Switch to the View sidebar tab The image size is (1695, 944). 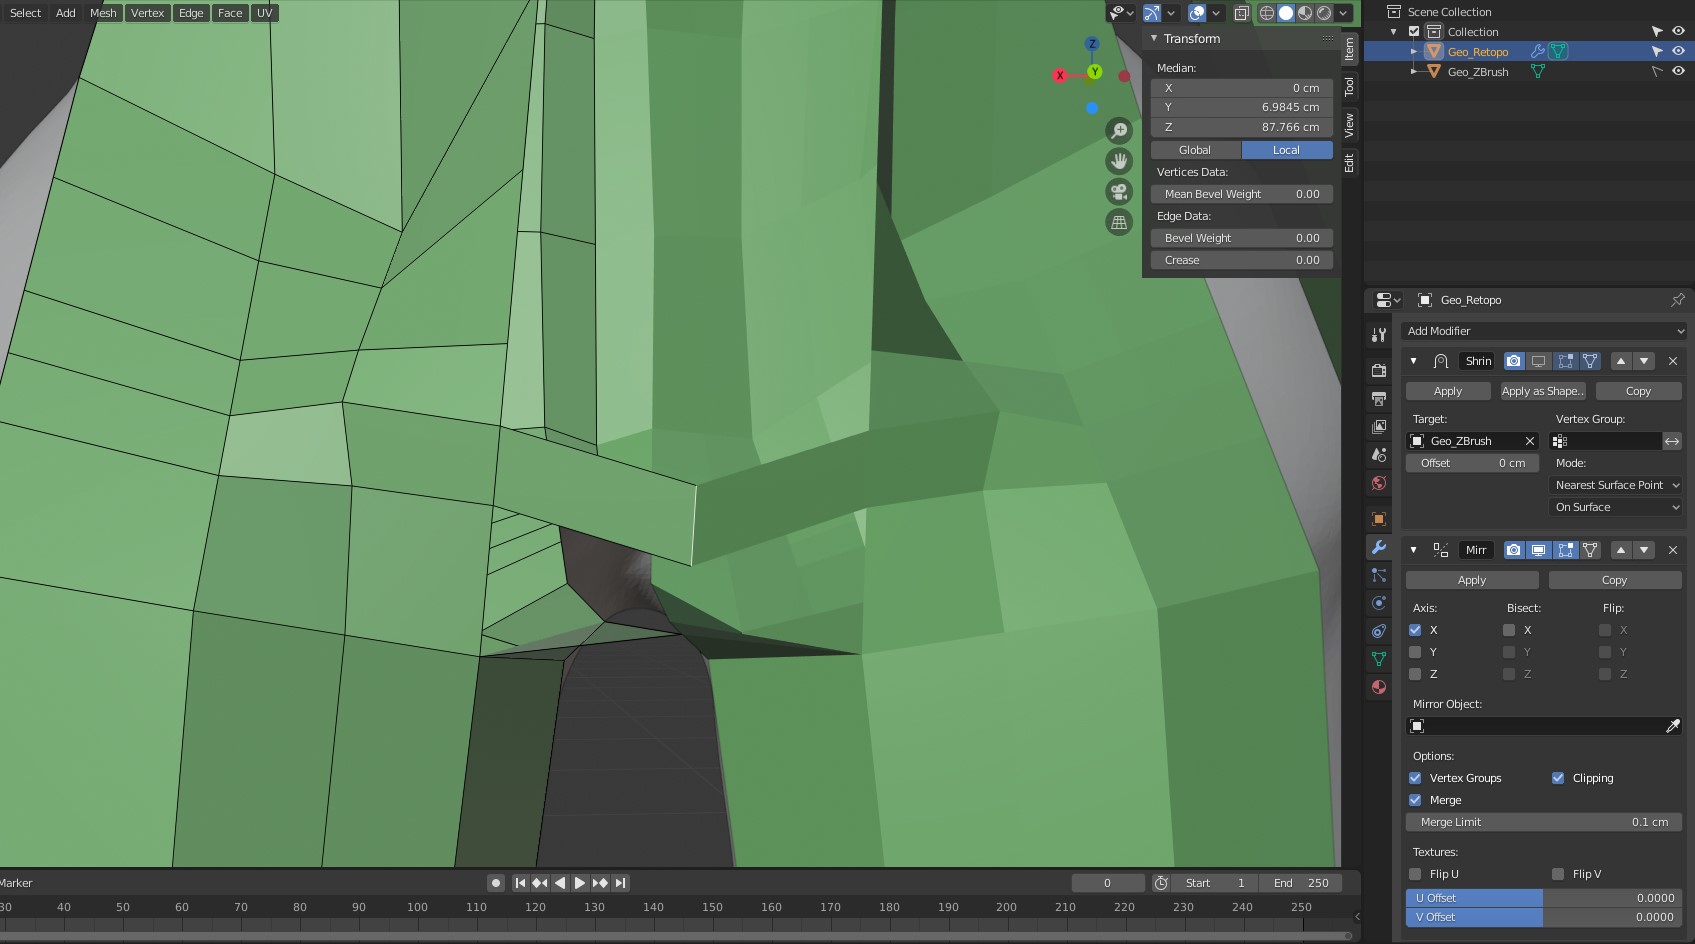pos(1349,125)
